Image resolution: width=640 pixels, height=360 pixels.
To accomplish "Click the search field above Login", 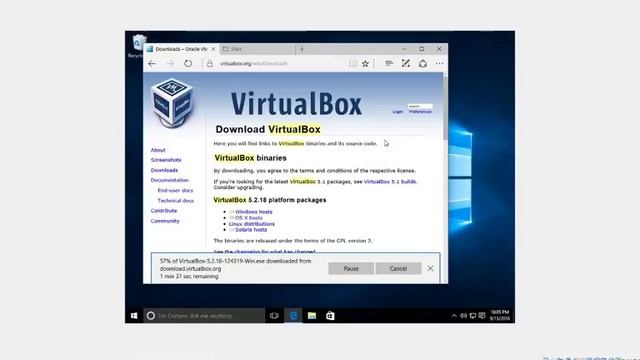I will click(x=420, y=106).
